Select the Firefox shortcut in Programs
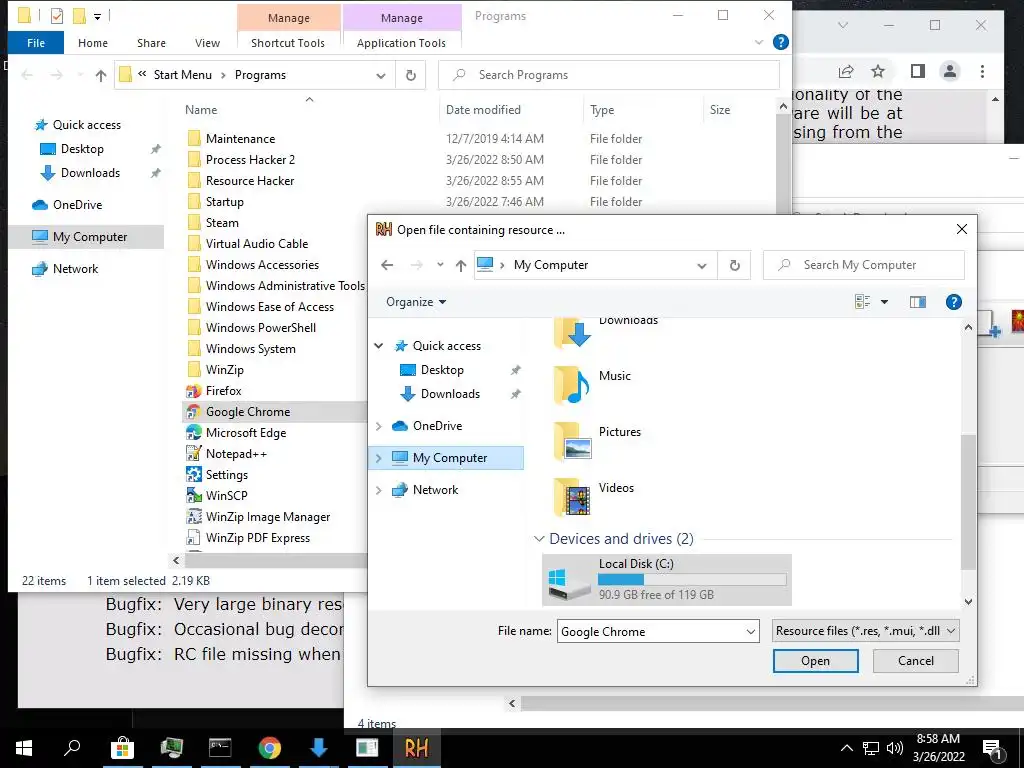Image resolution: width=1024 pixels, height=768 pixels. click(x=223, y=391)
